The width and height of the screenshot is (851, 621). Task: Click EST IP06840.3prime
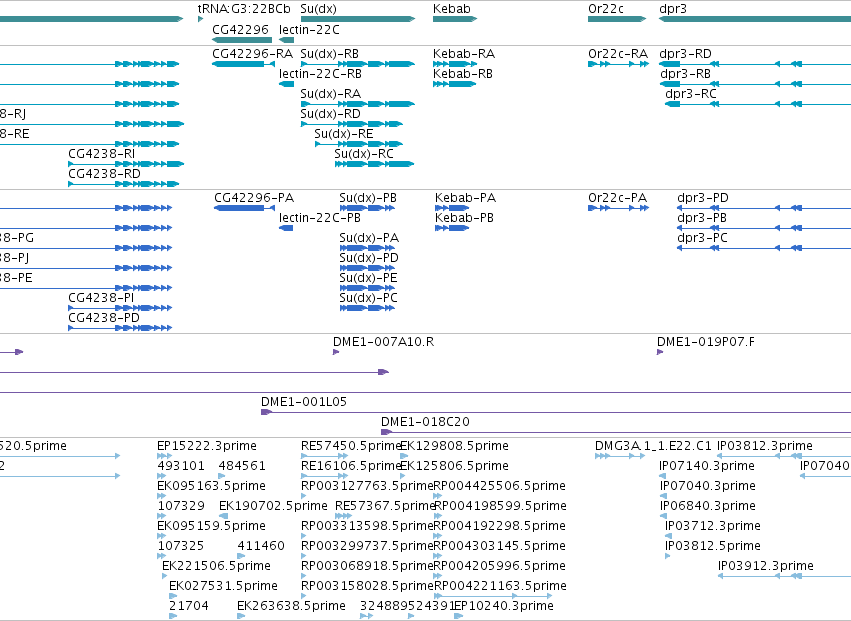[x=663, y=516]
